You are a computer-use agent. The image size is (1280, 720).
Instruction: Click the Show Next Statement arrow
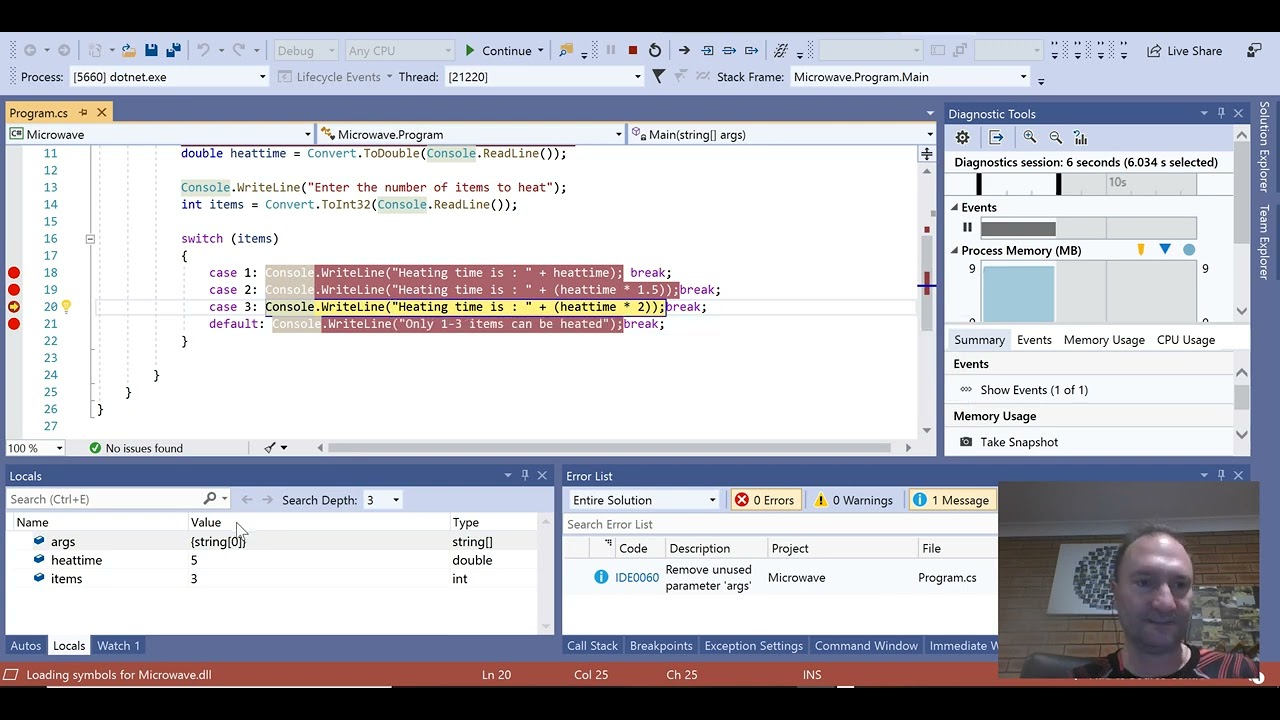[x=684, y=51]
